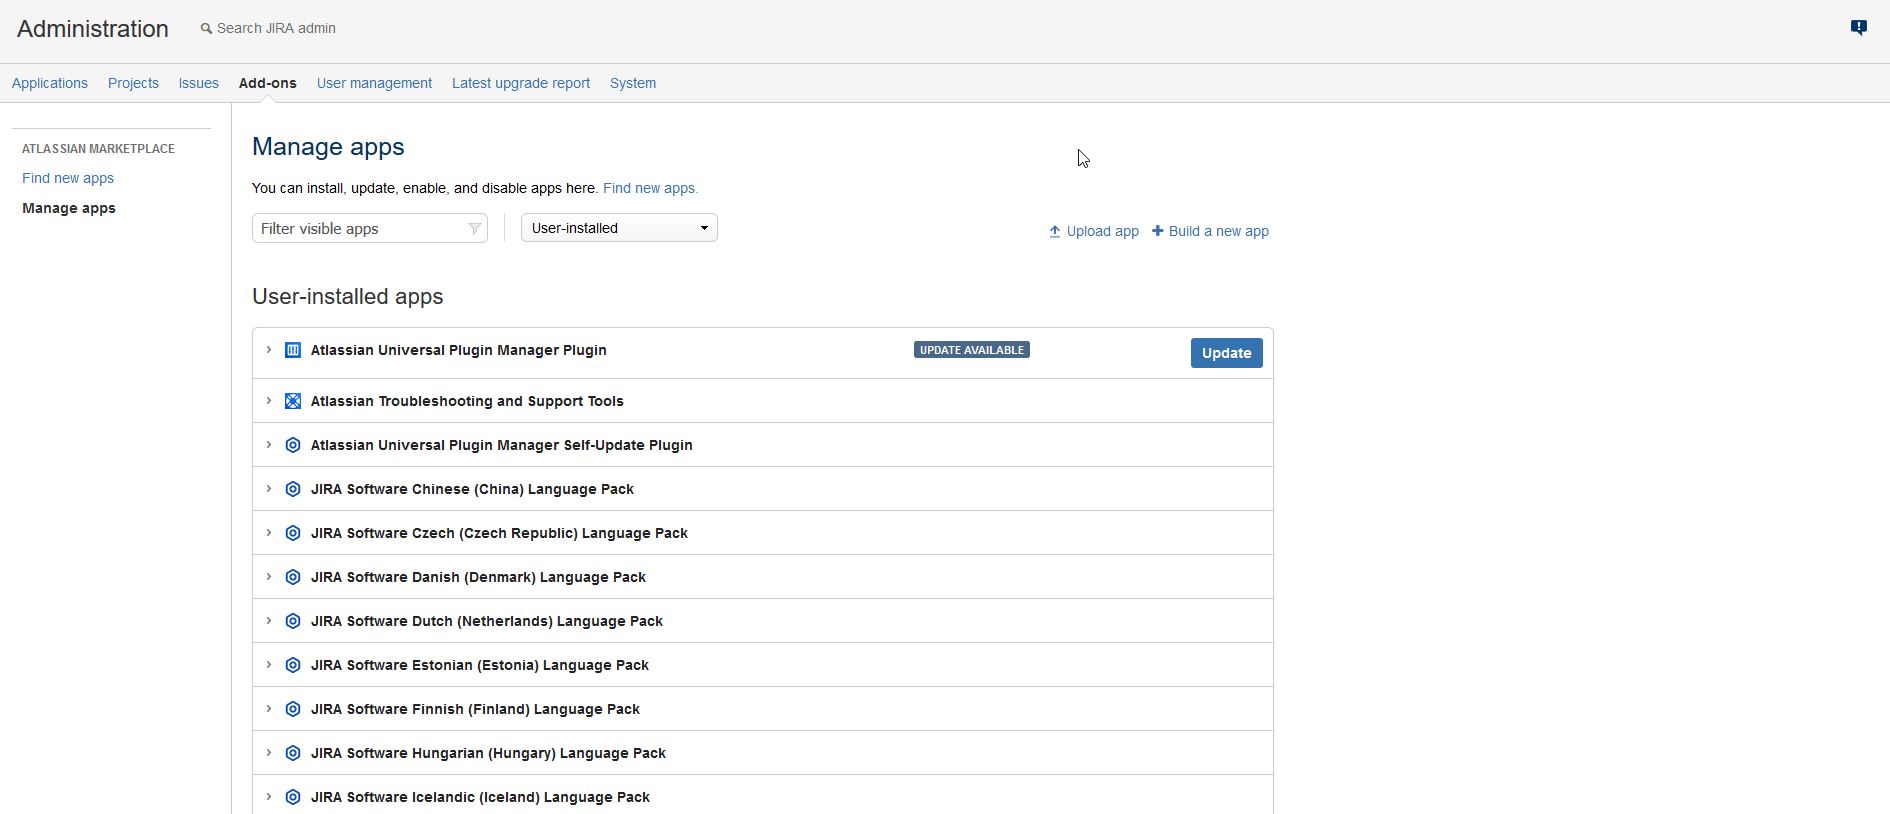Click the filter funnel icon in search box
This screenshot has height=814, width=1890.
coord(475,229)
